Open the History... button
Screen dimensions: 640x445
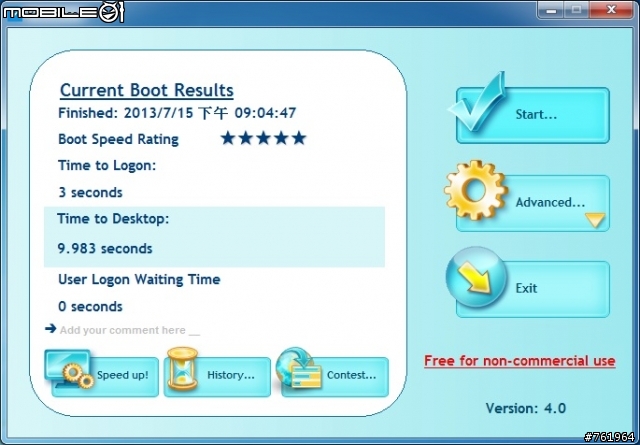coord(217,376)
